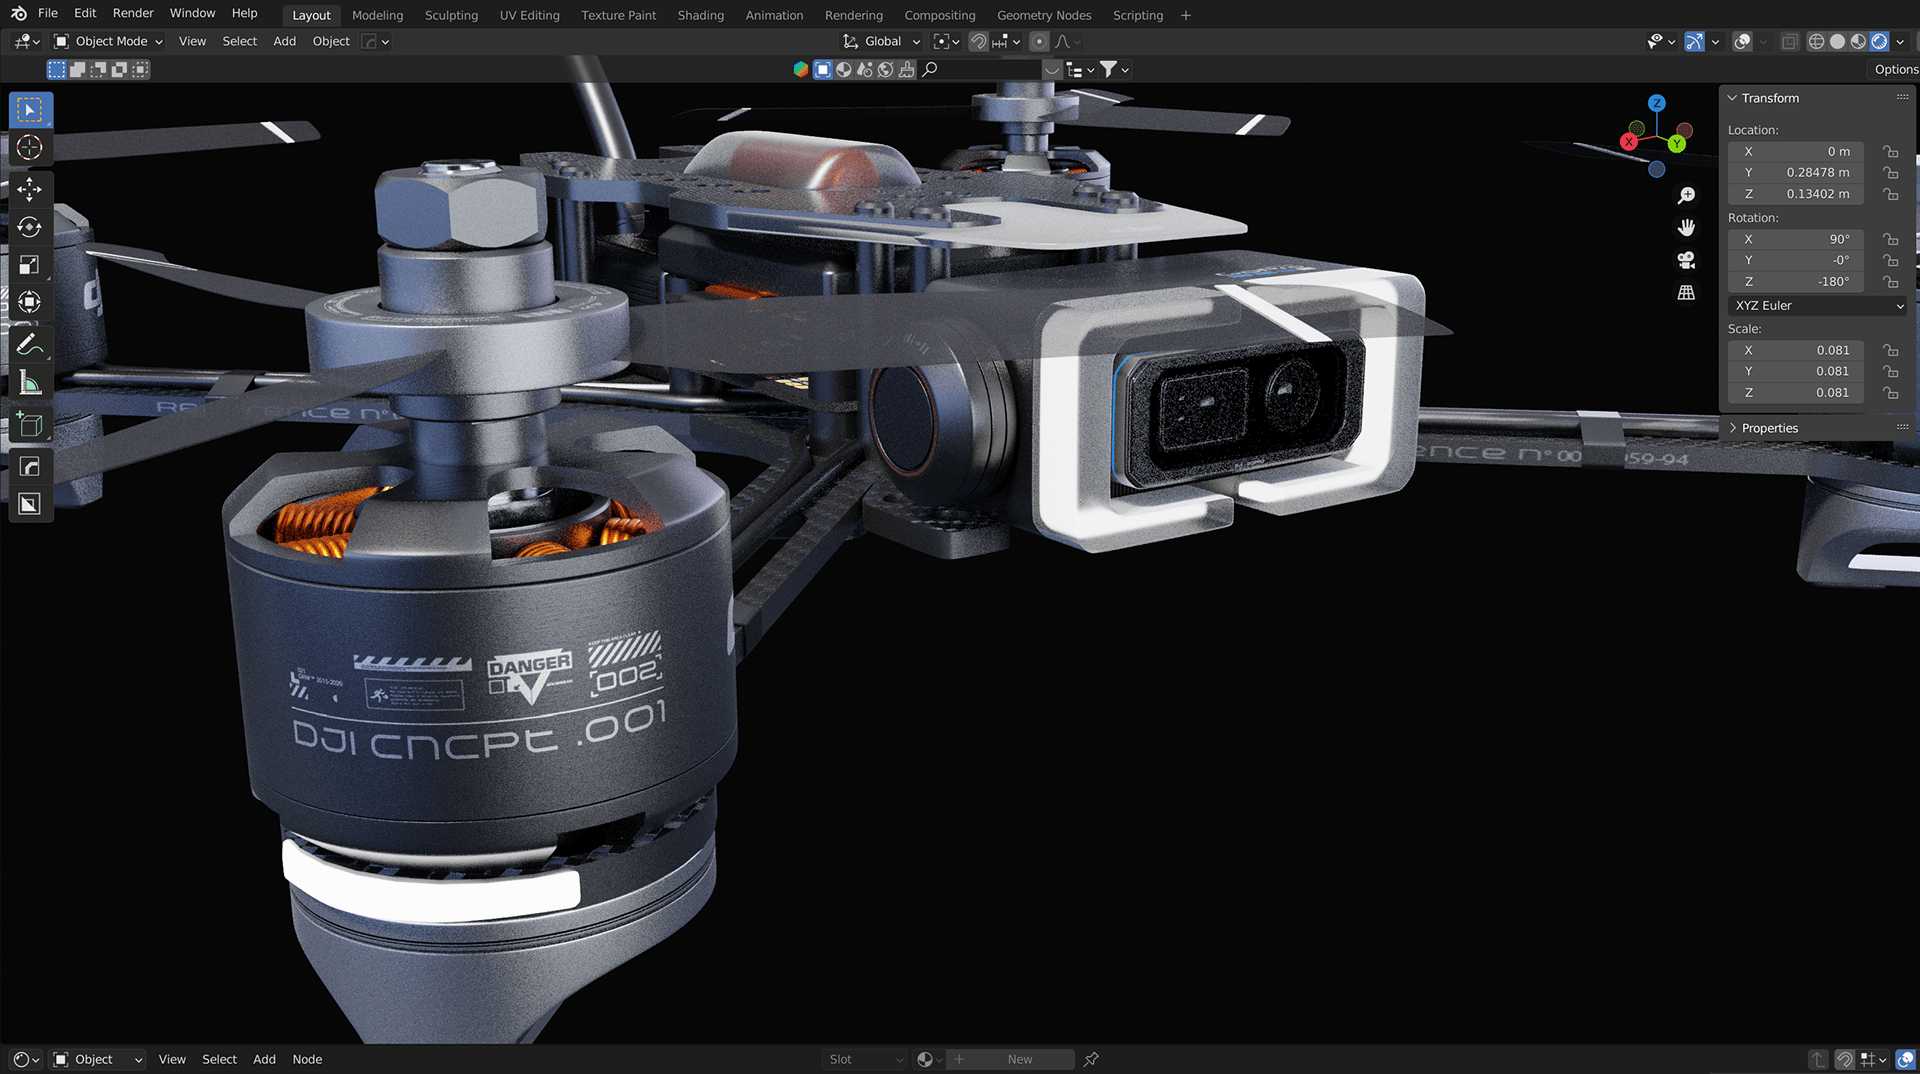The width and height of the screenshot is (1920, 1074).
Task: Enable Material Preview shading mode
Action: [1858, 41]
